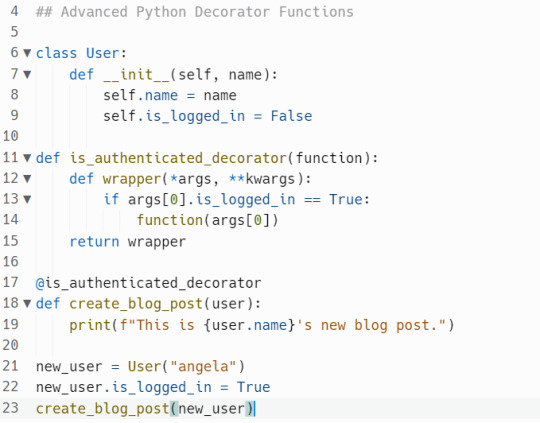This screenshot has width=540, height=423.
Task: Click 'self.name' on line 8
Action: [141, 95]
